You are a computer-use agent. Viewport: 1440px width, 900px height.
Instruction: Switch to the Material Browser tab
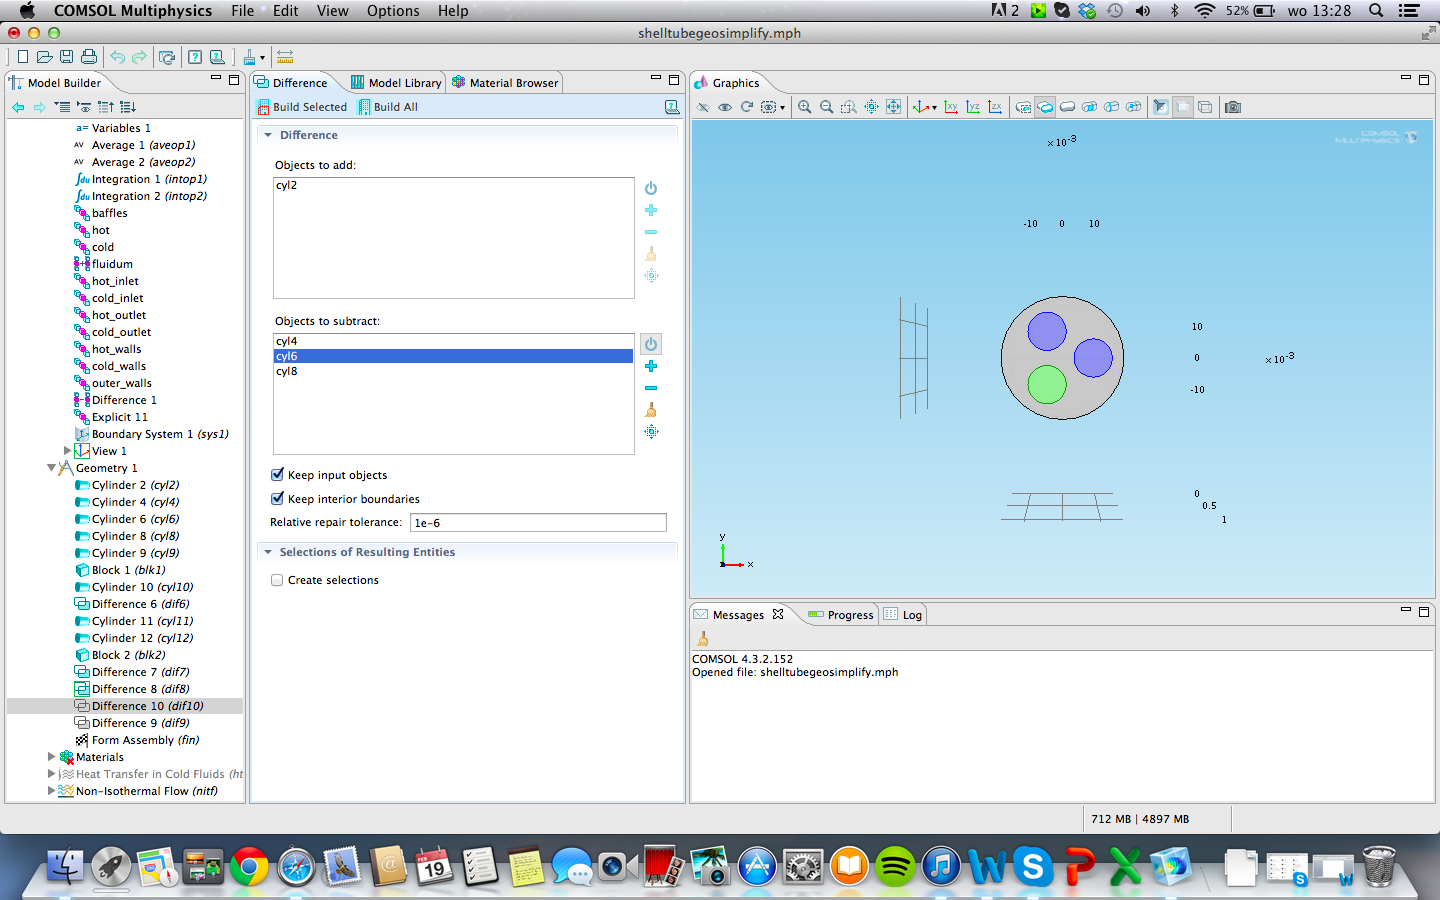[x=505, y=83]
